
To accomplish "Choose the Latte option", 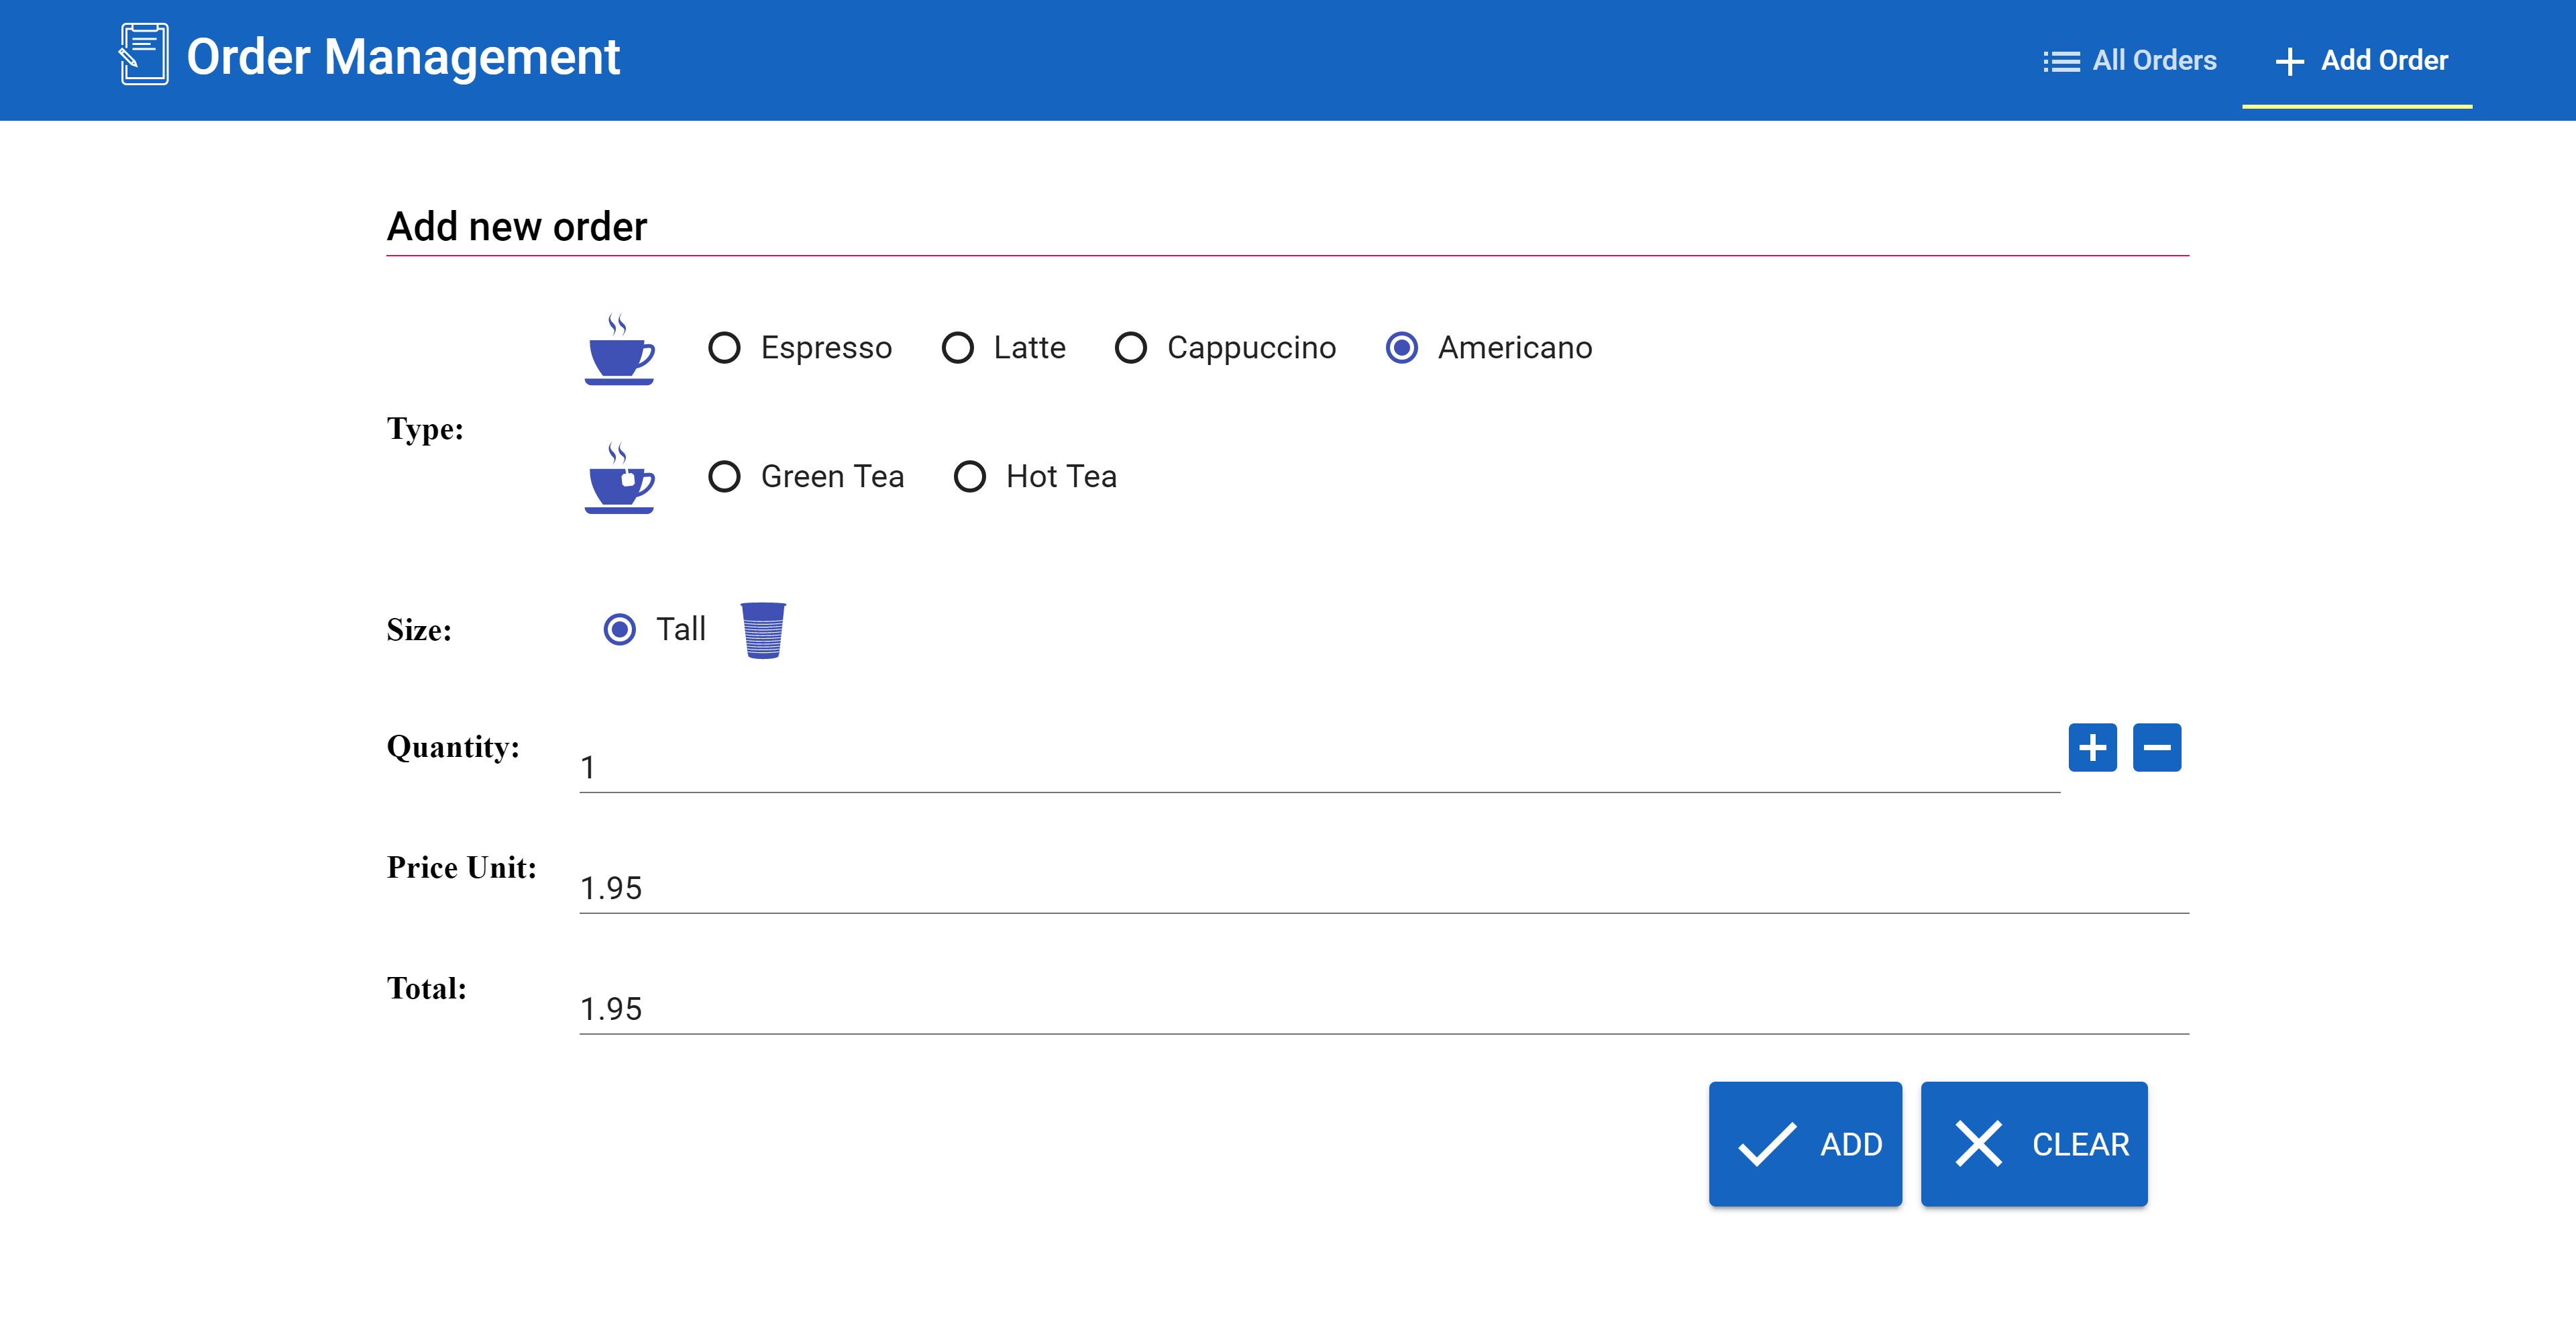I will [x=957, y=348].
